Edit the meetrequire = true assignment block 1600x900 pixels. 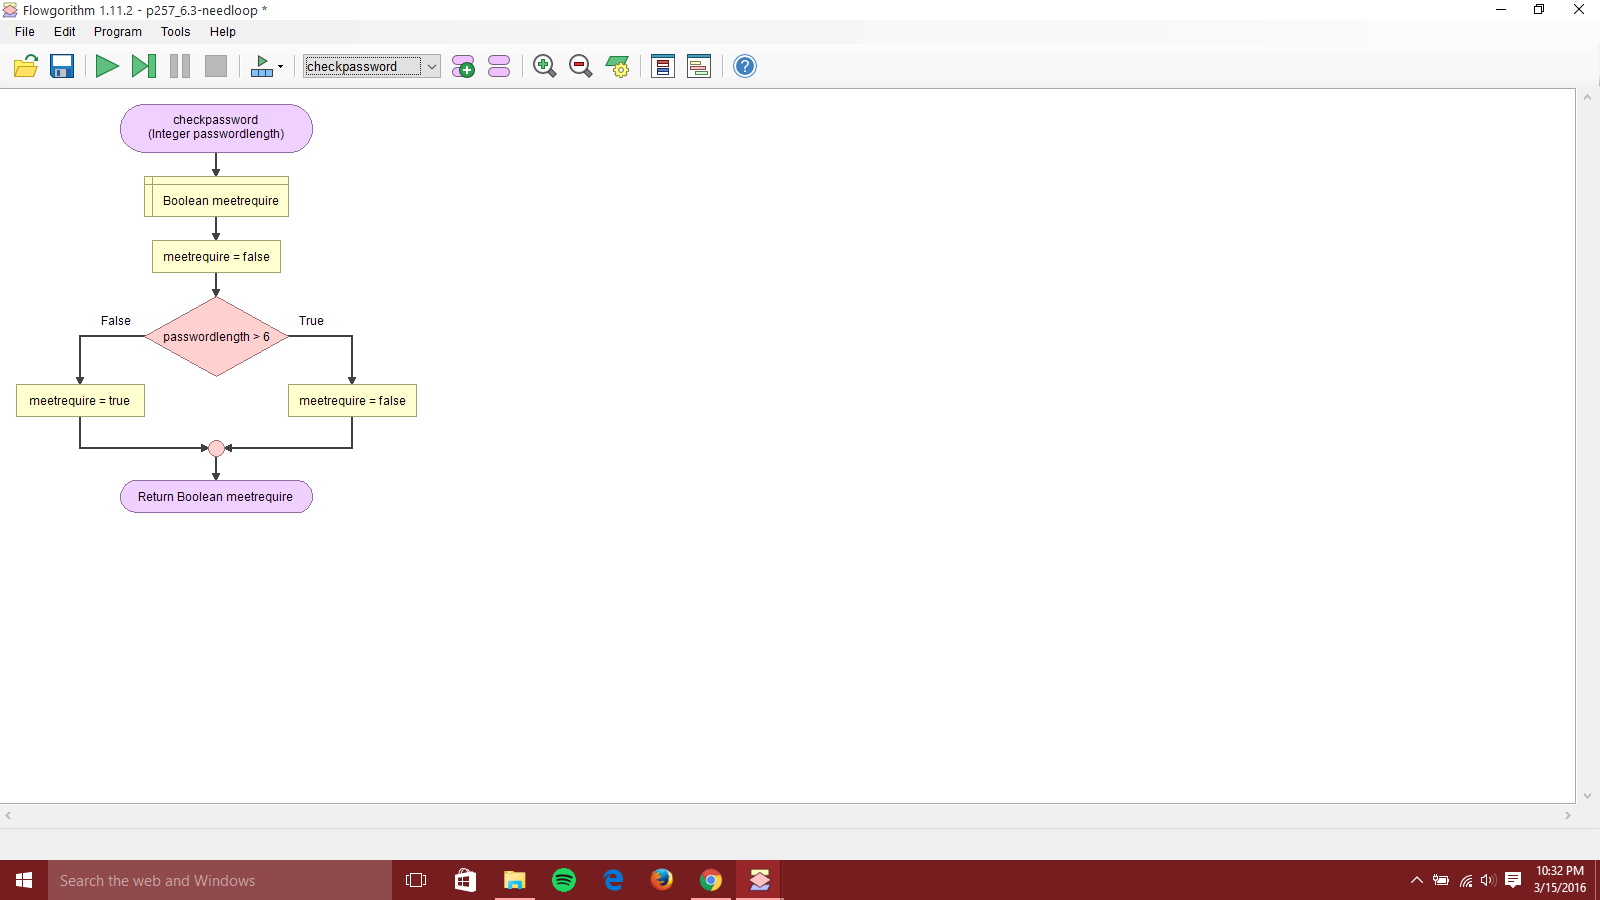point(80,400)
